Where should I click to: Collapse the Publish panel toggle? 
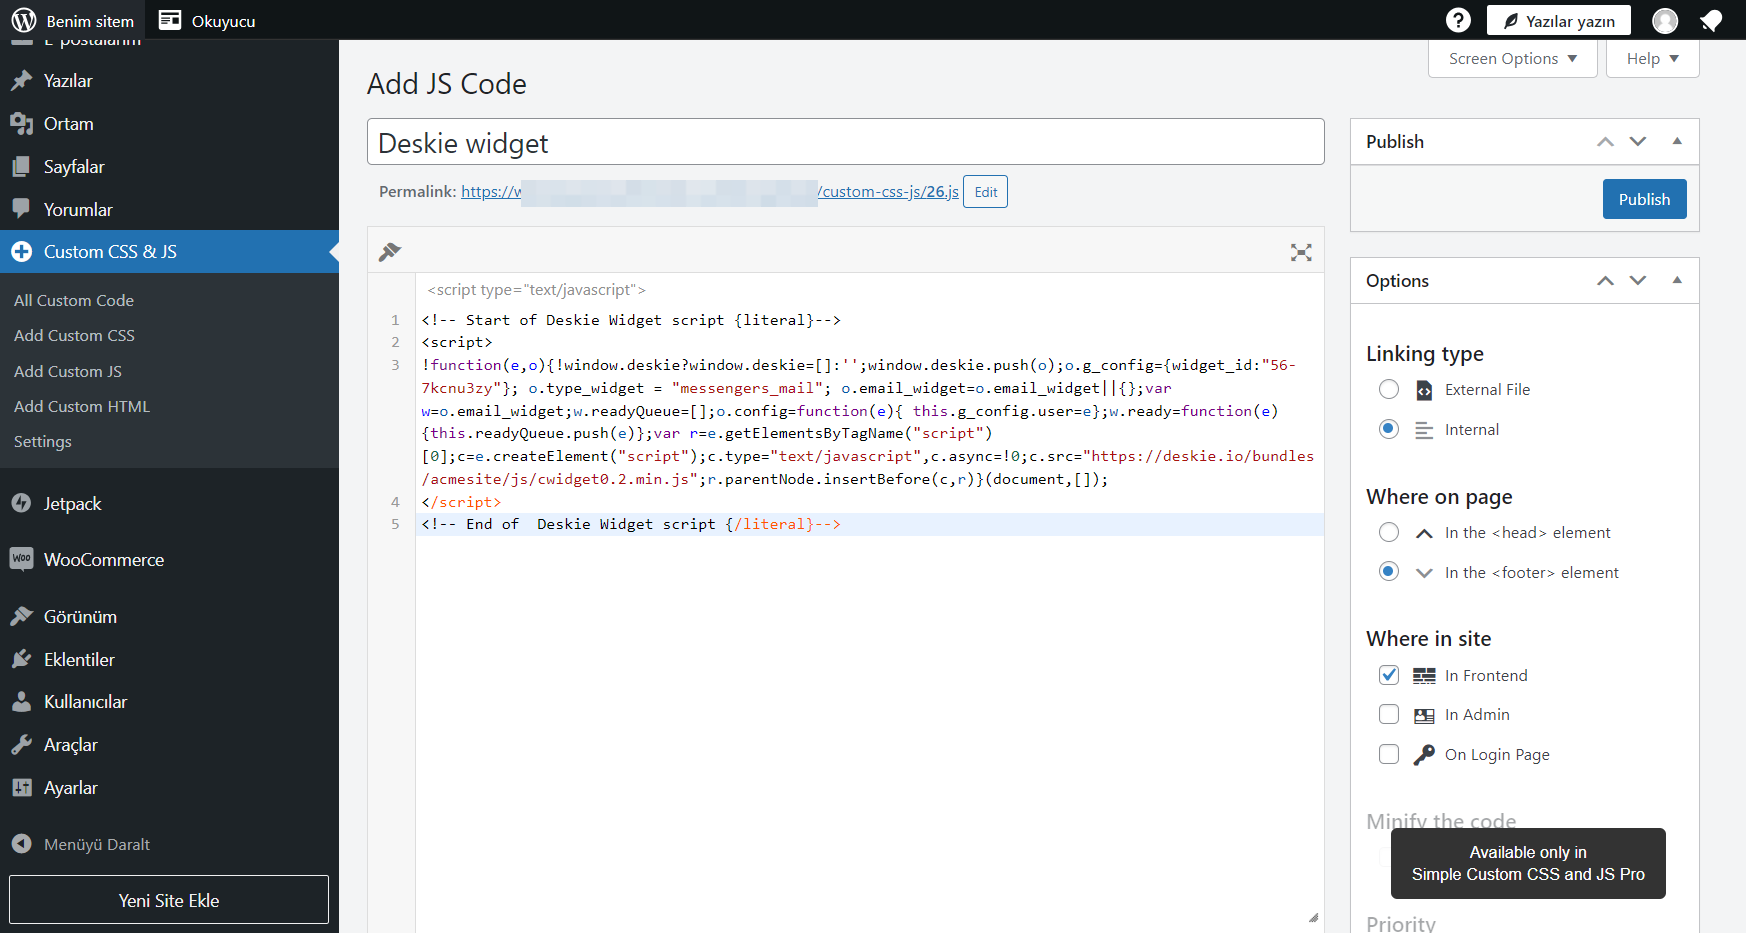(x=1677, y=142)
